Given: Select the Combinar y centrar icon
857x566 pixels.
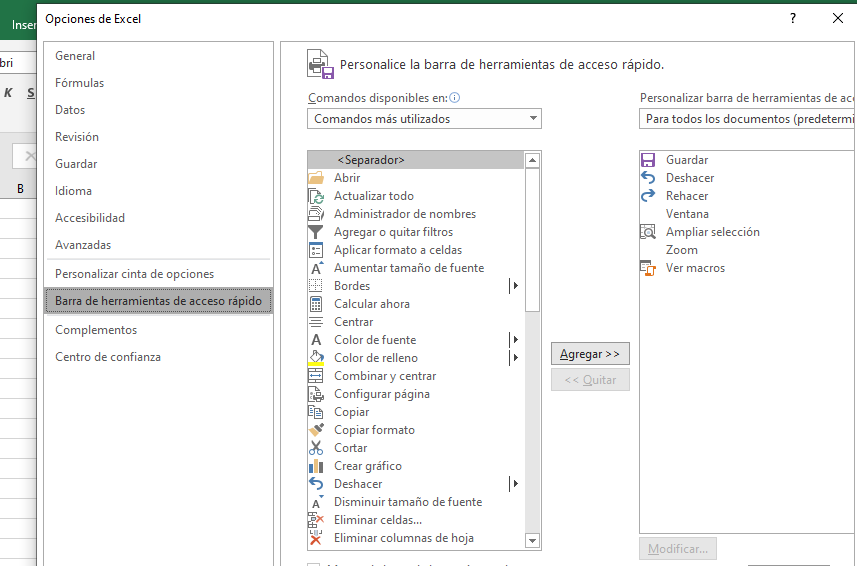Looking at the screenshot, I should [316, 376].
